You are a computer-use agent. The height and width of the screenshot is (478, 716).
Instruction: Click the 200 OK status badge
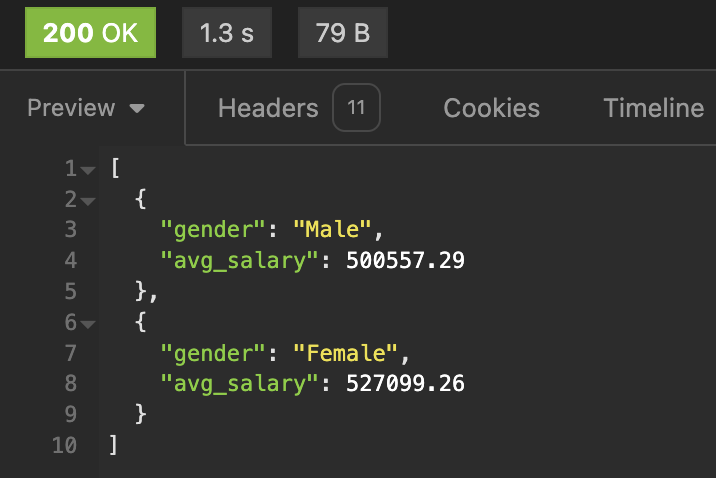pyautogui.click(x=90, y=33)
